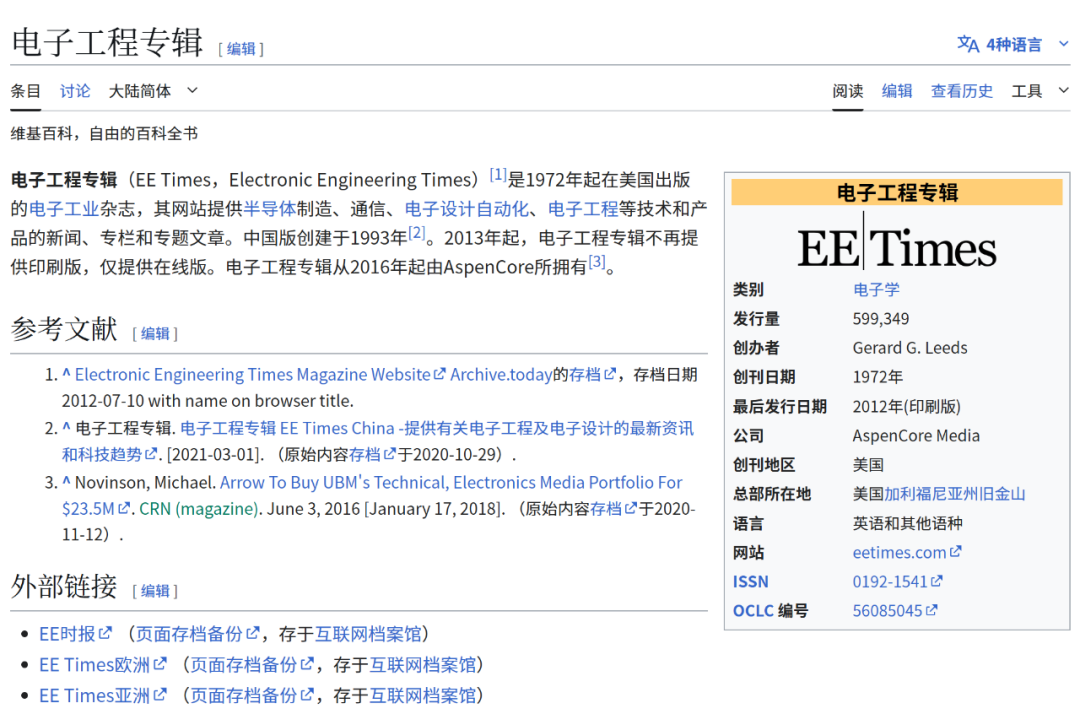
Task: Open the CRN (magazine) link
Action: pos(198,509)
